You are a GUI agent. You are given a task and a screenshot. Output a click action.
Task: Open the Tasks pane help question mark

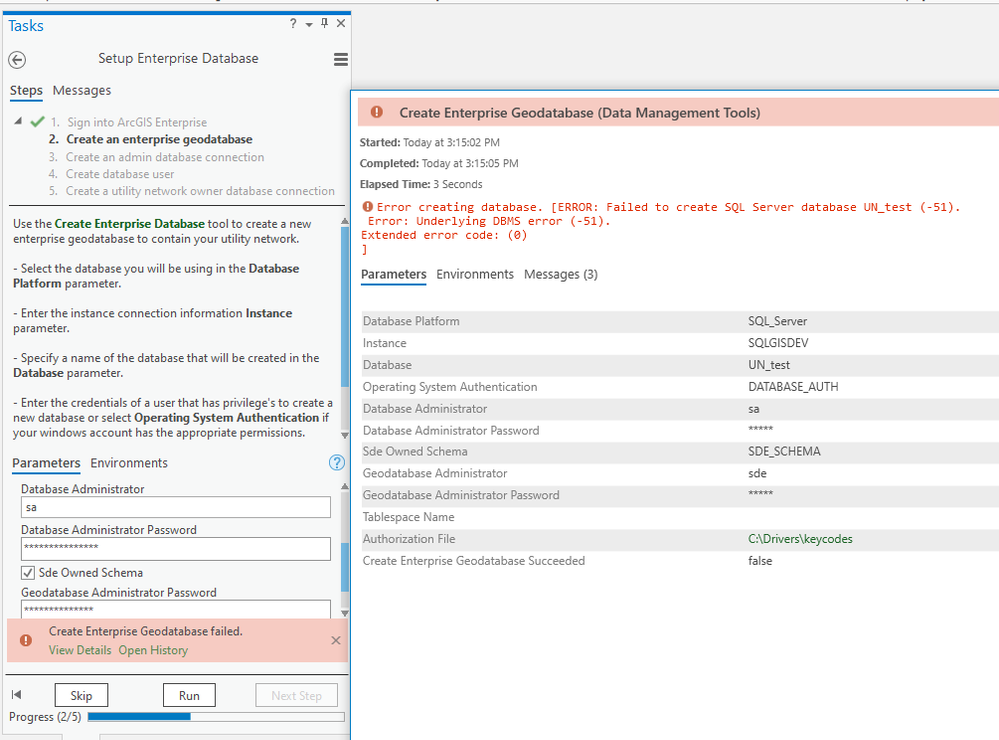(293, 24)
